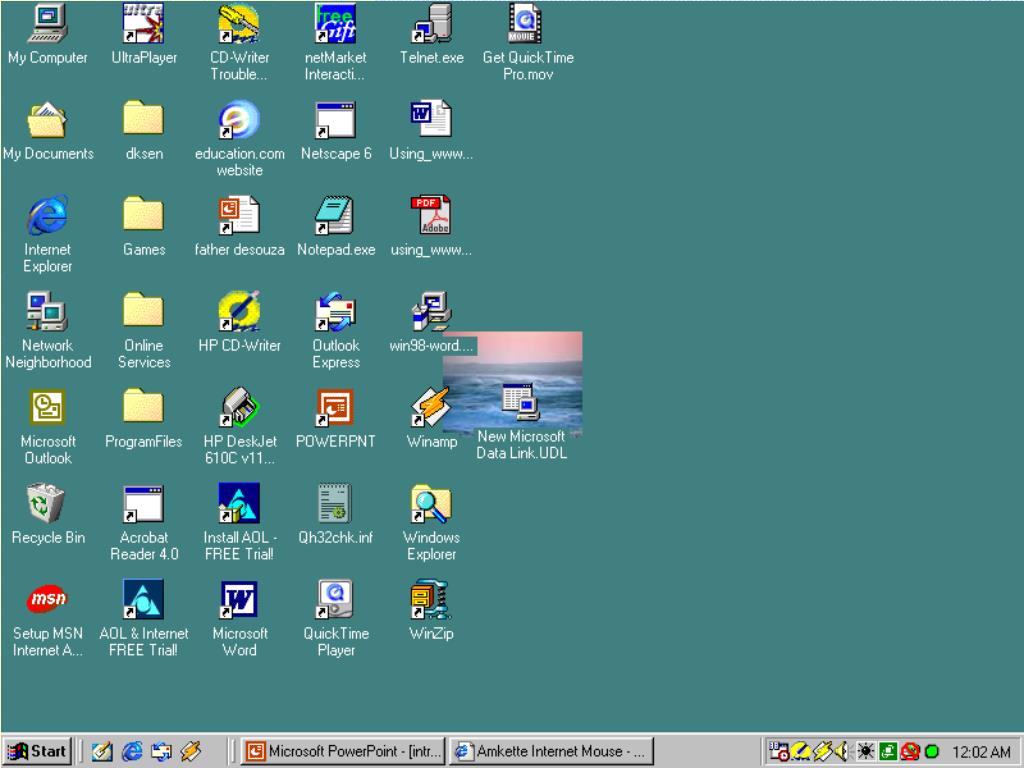
Task: Select the Games folder
Action: coord(143,215)
